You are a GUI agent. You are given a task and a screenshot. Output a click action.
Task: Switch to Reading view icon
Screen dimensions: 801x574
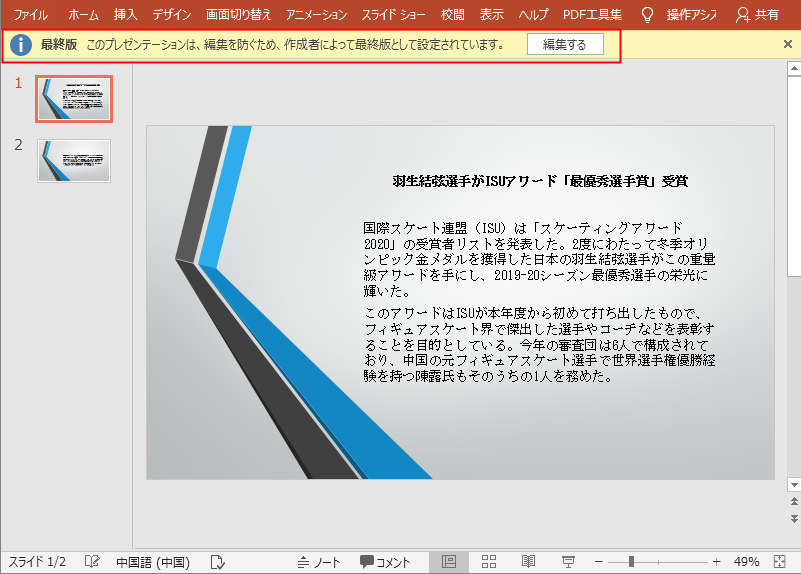tap(528, 562)
